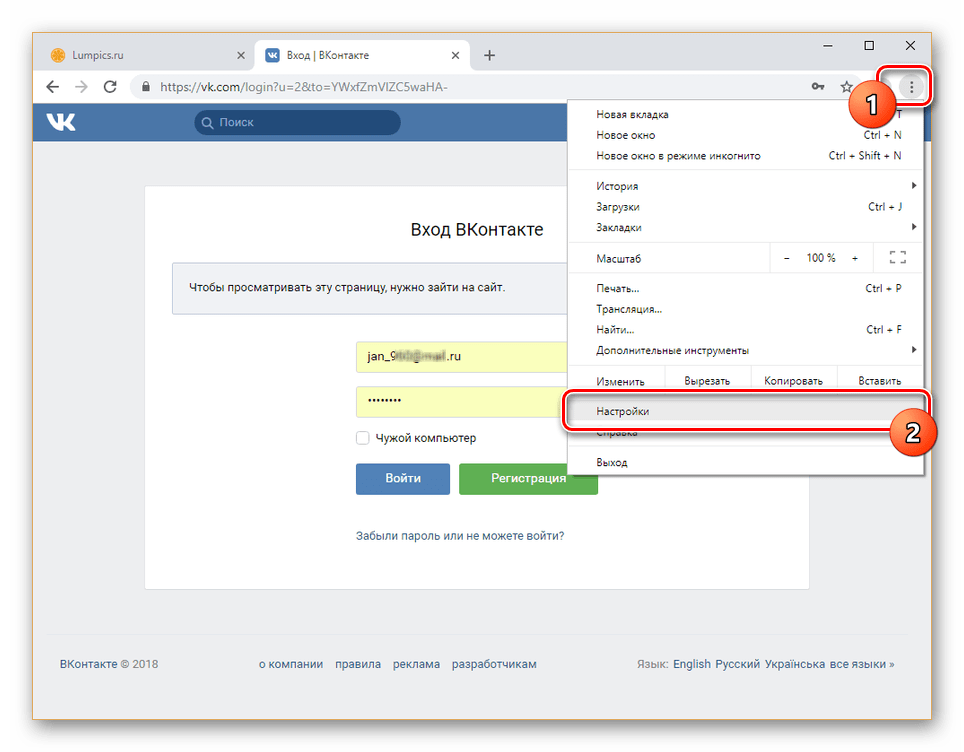This screenshot has height=752, width=964.
Task: Expand the История submenu
Action: tap(745, 186)
